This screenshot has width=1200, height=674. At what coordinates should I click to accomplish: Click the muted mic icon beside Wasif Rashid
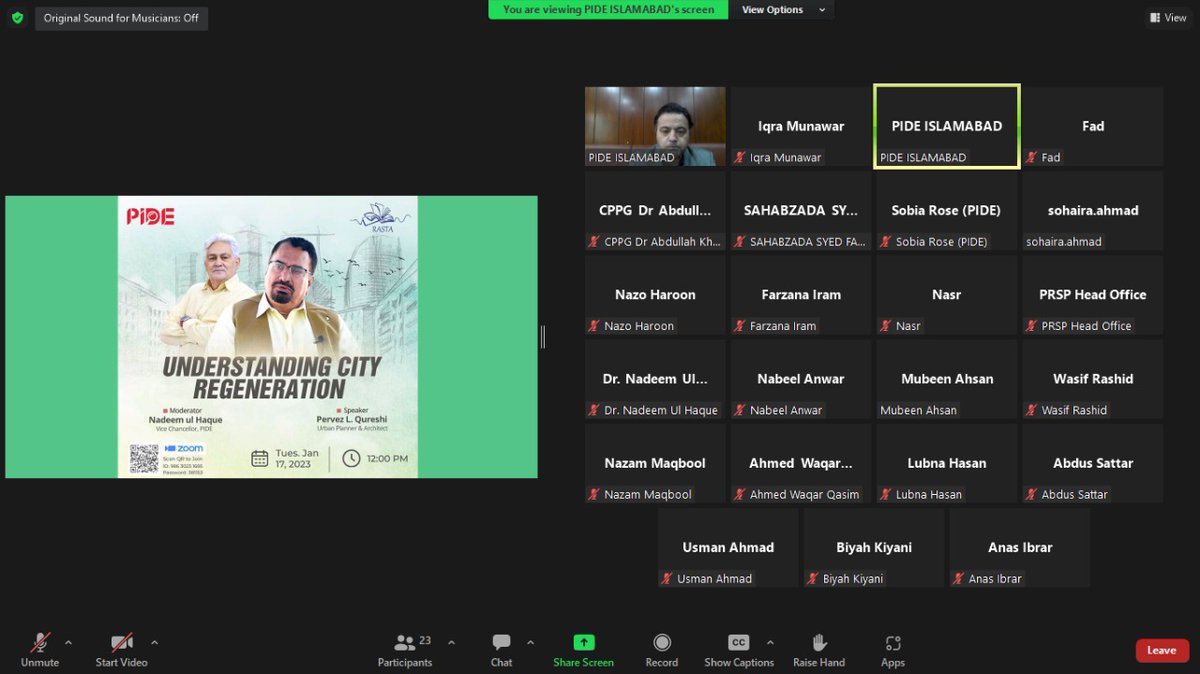(1032, 410)
